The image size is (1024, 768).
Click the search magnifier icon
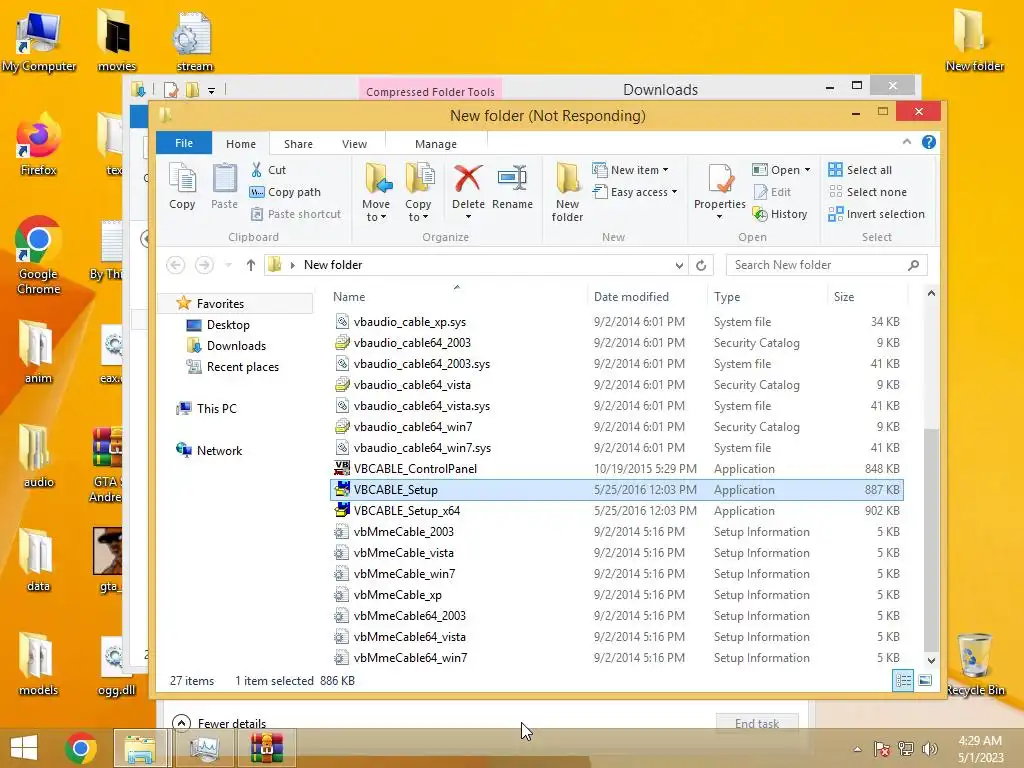(x=913, y=265)
